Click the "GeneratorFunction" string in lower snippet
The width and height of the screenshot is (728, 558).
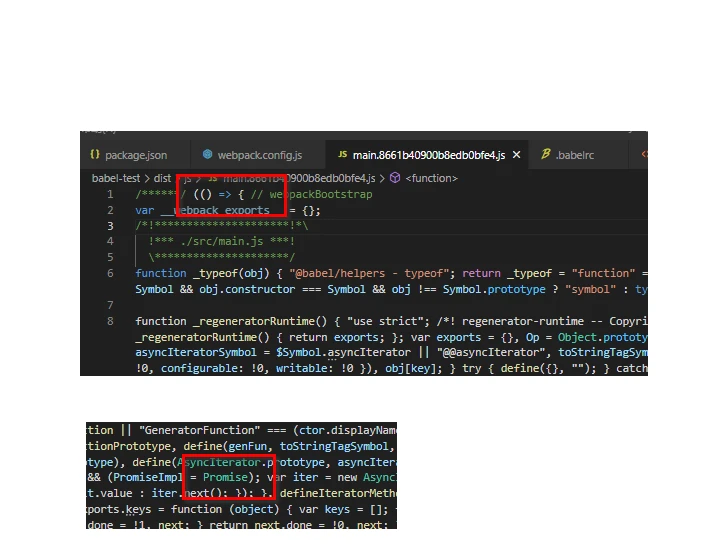(199, 430)
